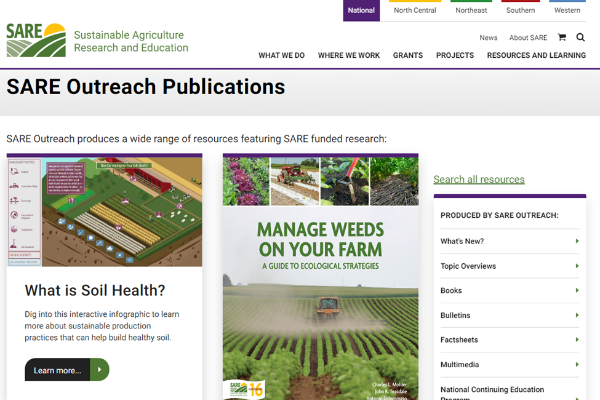Click the Learn more... button

click(67, 369)
